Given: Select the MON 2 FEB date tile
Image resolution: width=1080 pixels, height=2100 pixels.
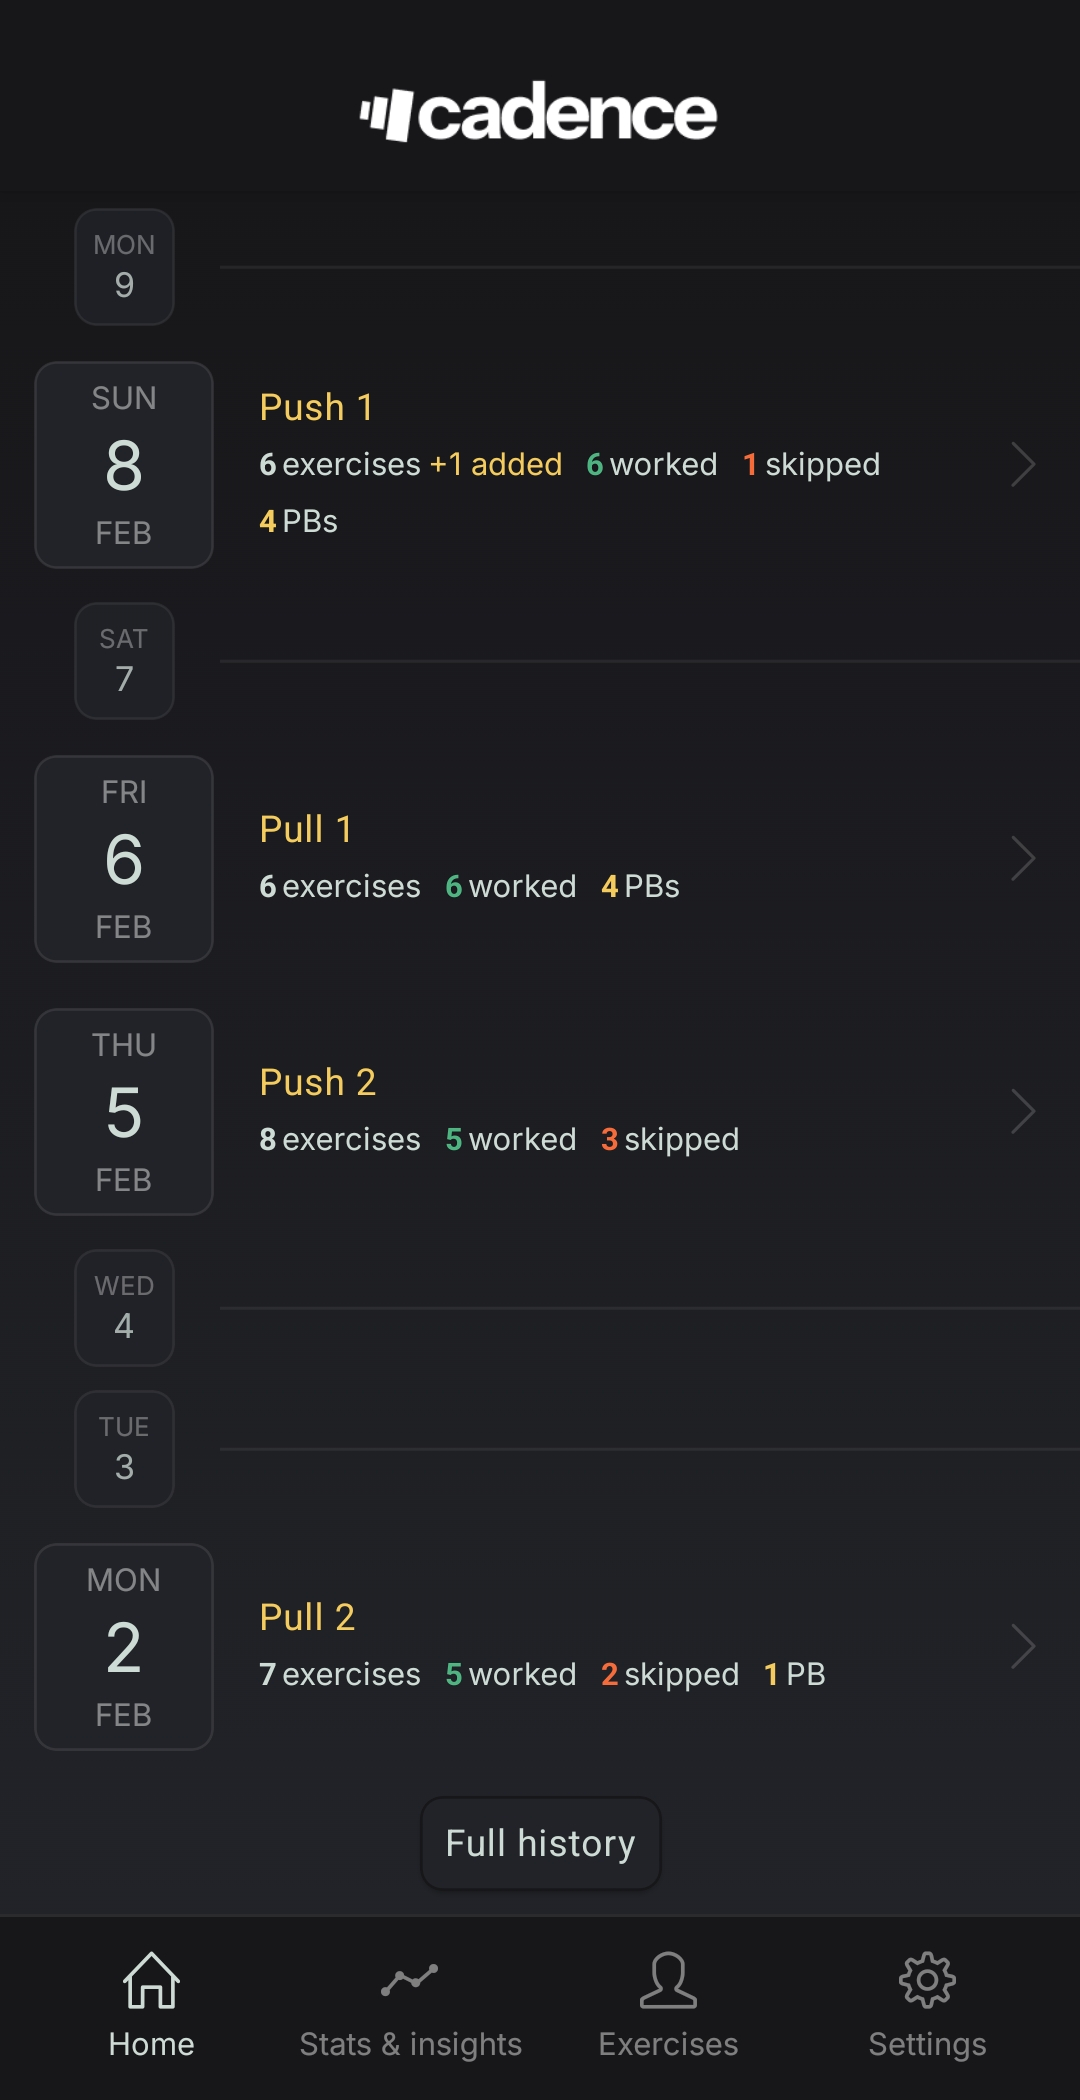Looking at the screenshot, I should click(x=122, y=1646).
